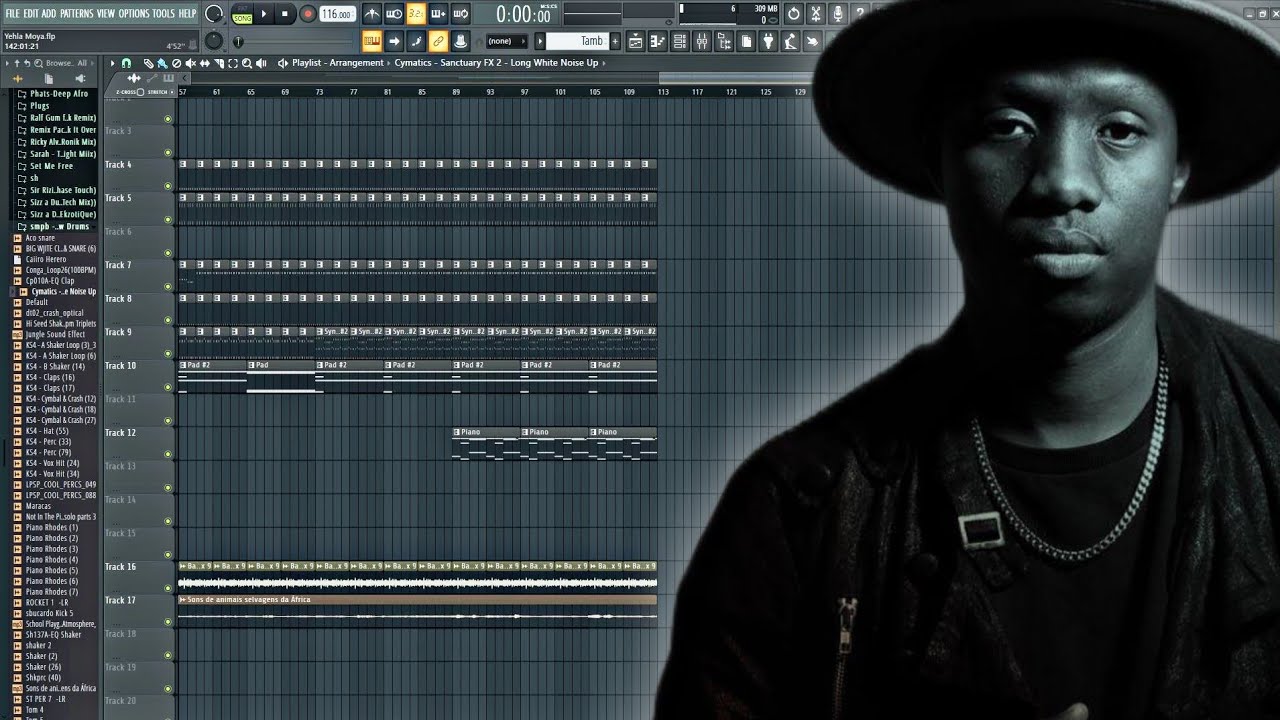Click the 116.000 tempo field
The width and height of the screenshot is (1280, 720).
tap(337, 14)
